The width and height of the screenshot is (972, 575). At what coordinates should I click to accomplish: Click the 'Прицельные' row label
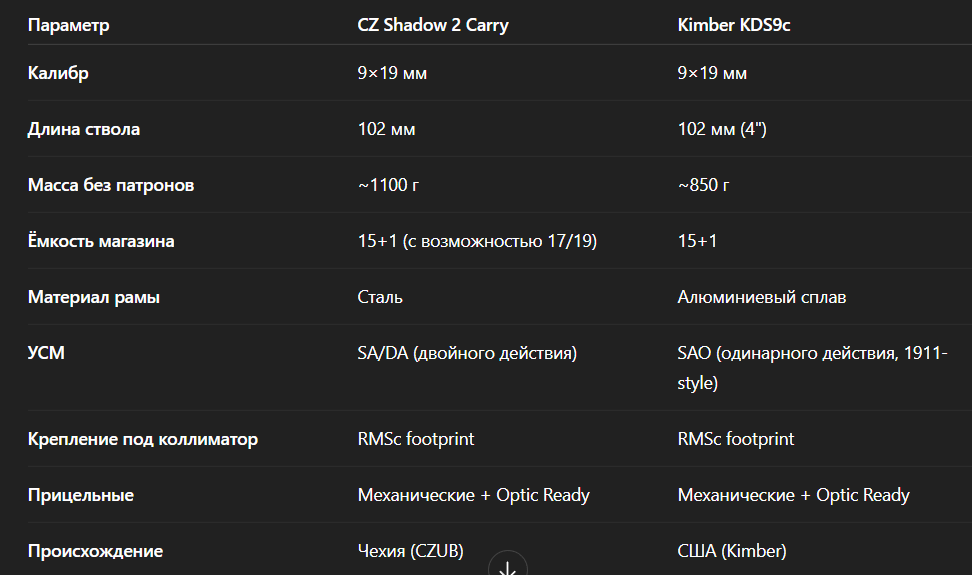(x=80, y=495)
